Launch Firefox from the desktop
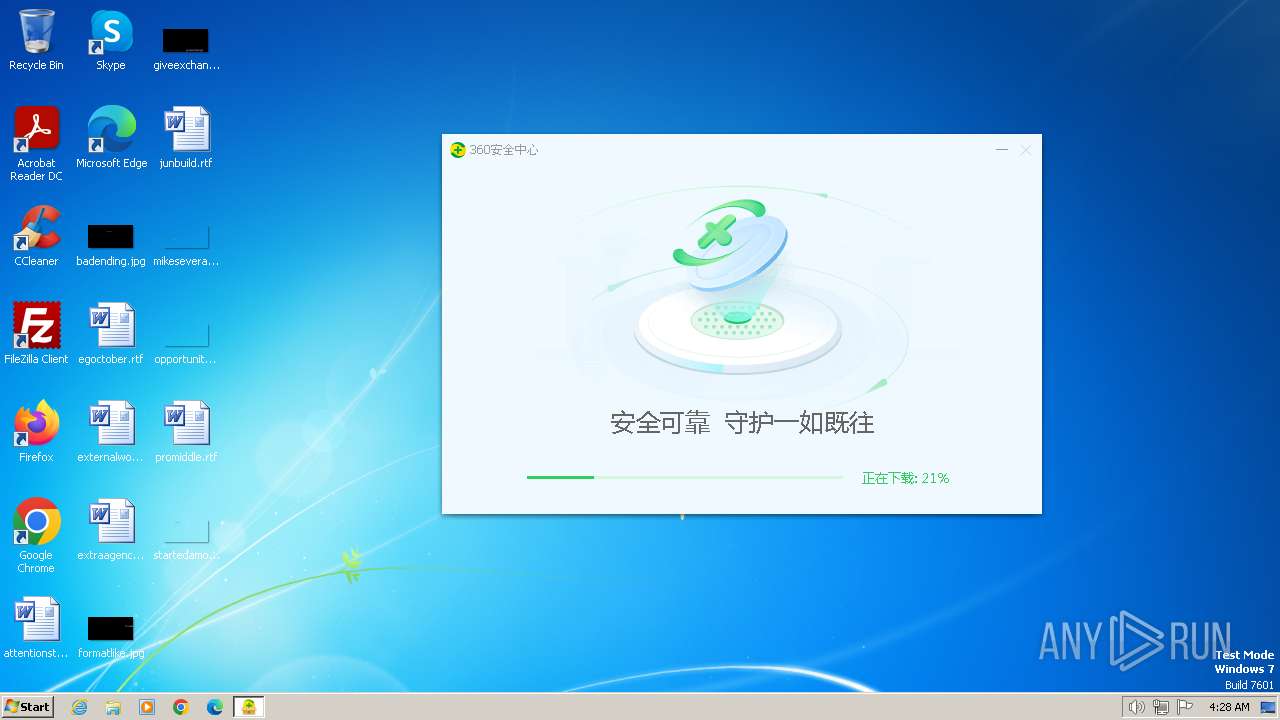This screenshot has height=720, width=1280. 36,432
